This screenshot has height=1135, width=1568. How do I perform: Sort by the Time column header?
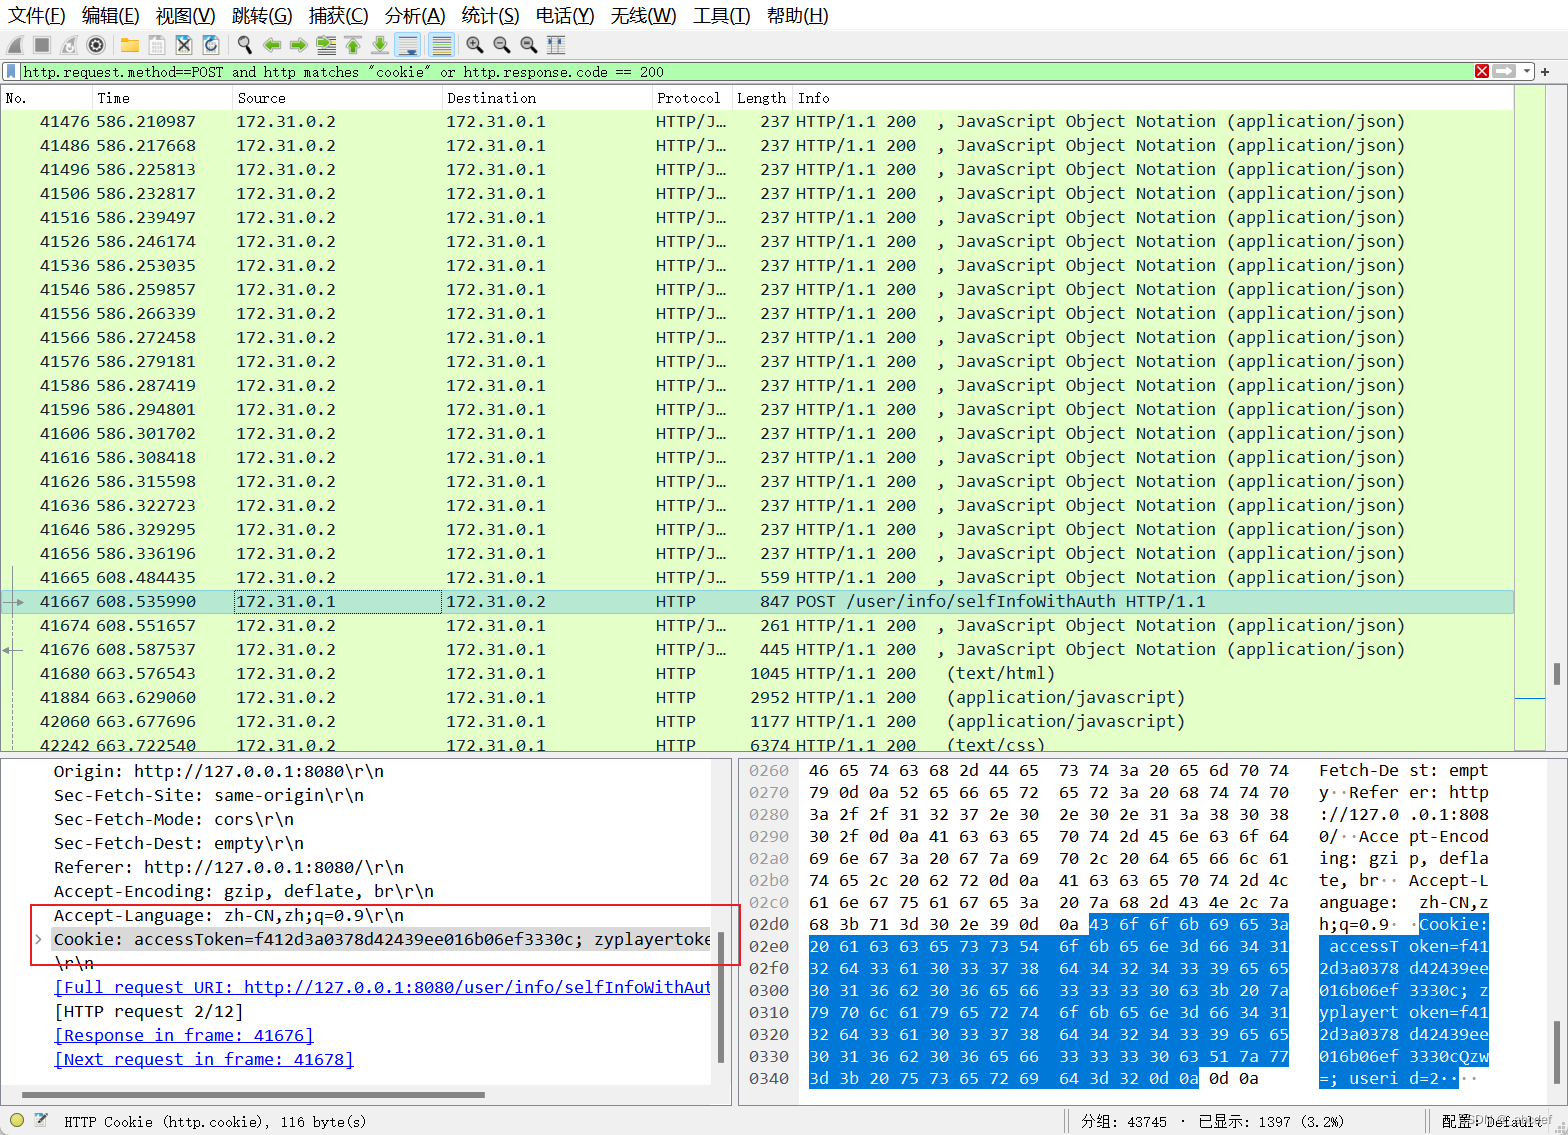coord(160,98)
